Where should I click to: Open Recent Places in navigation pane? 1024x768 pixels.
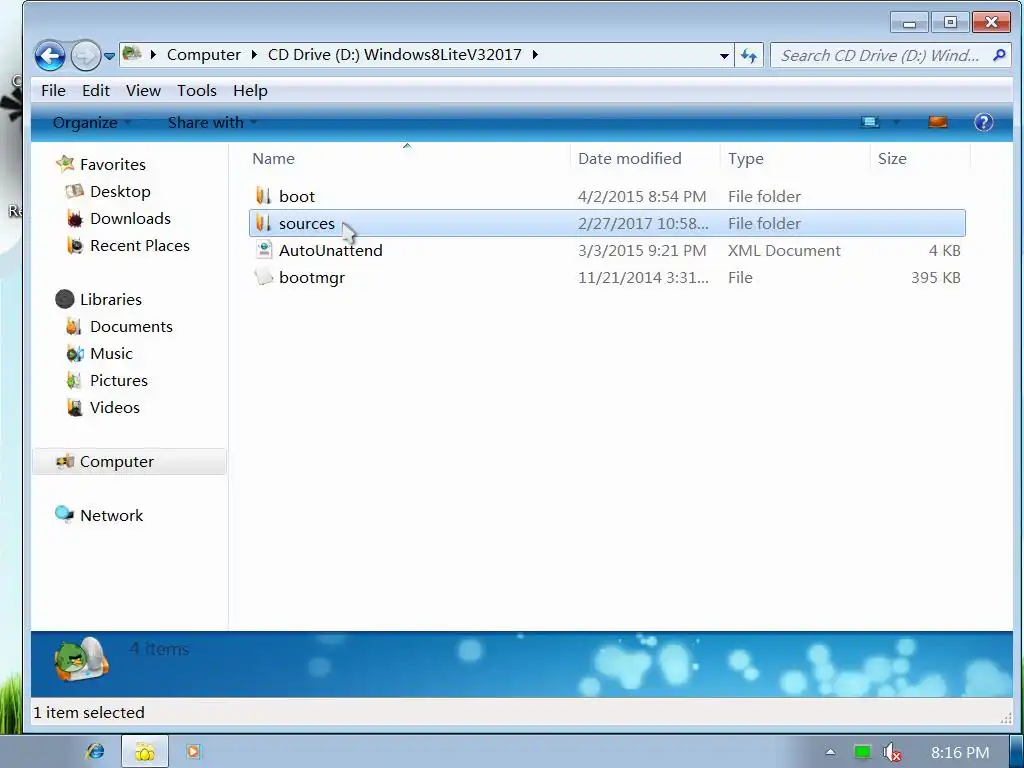tap(140, 246)
